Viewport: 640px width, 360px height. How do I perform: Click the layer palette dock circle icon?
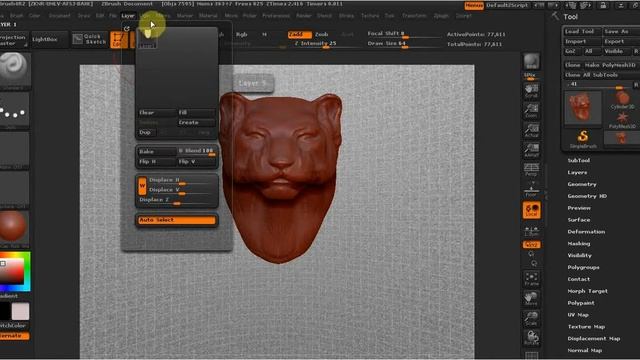point(127,29)
